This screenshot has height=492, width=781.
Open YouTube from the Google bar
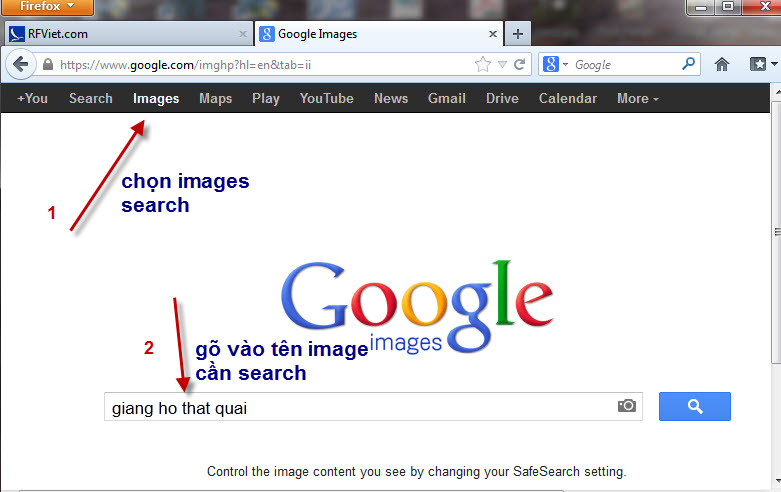[326, 98]
